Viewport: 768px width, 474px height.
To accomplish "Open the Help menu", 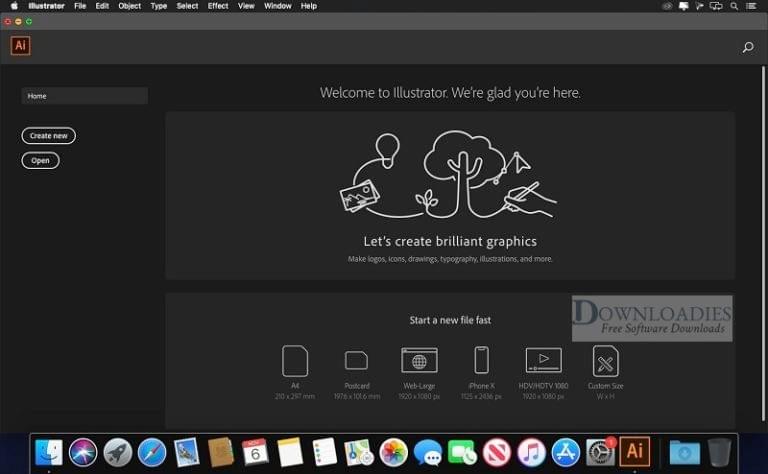I will [x=309, y=6].
